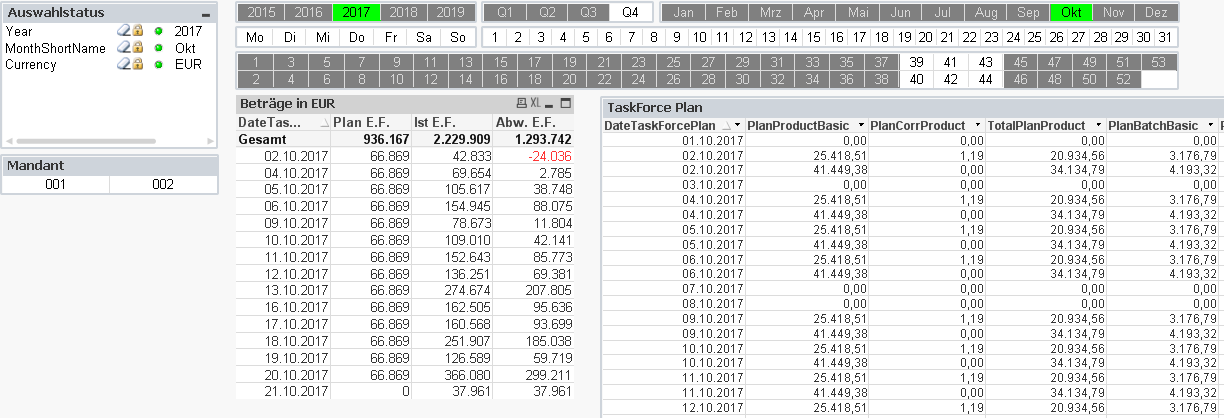
Task: Deselect the green Okt month
Action: tap(1071, 12)
